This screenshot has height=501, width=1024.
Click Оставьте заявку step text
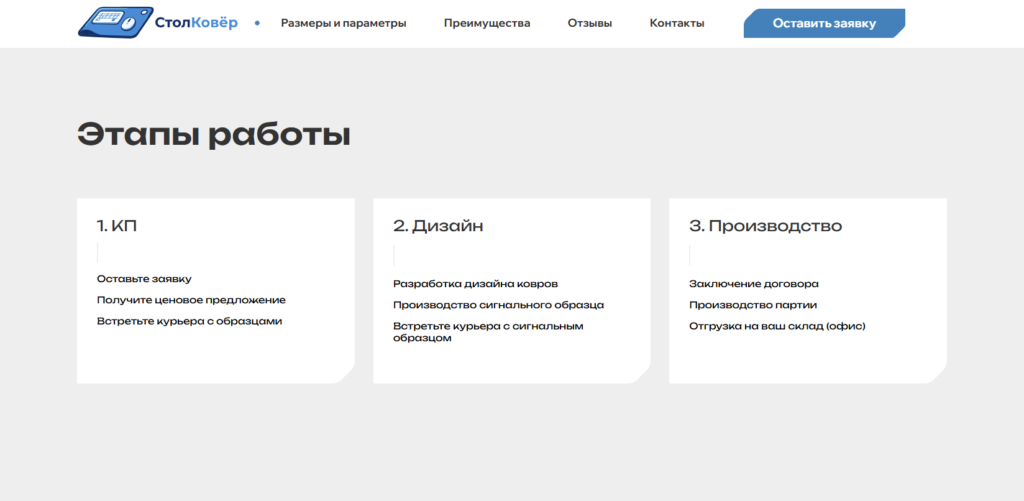click(x=144, y=279)
